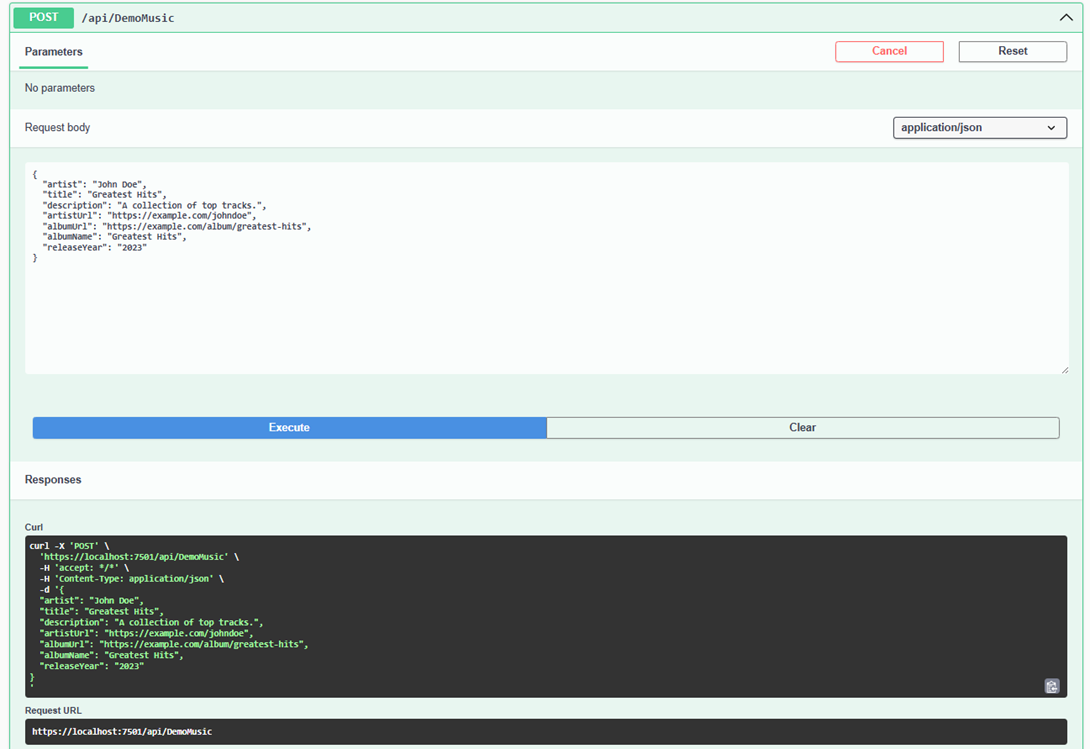Click the green POST method badge
1090x749 pixels.
[43, 18]
